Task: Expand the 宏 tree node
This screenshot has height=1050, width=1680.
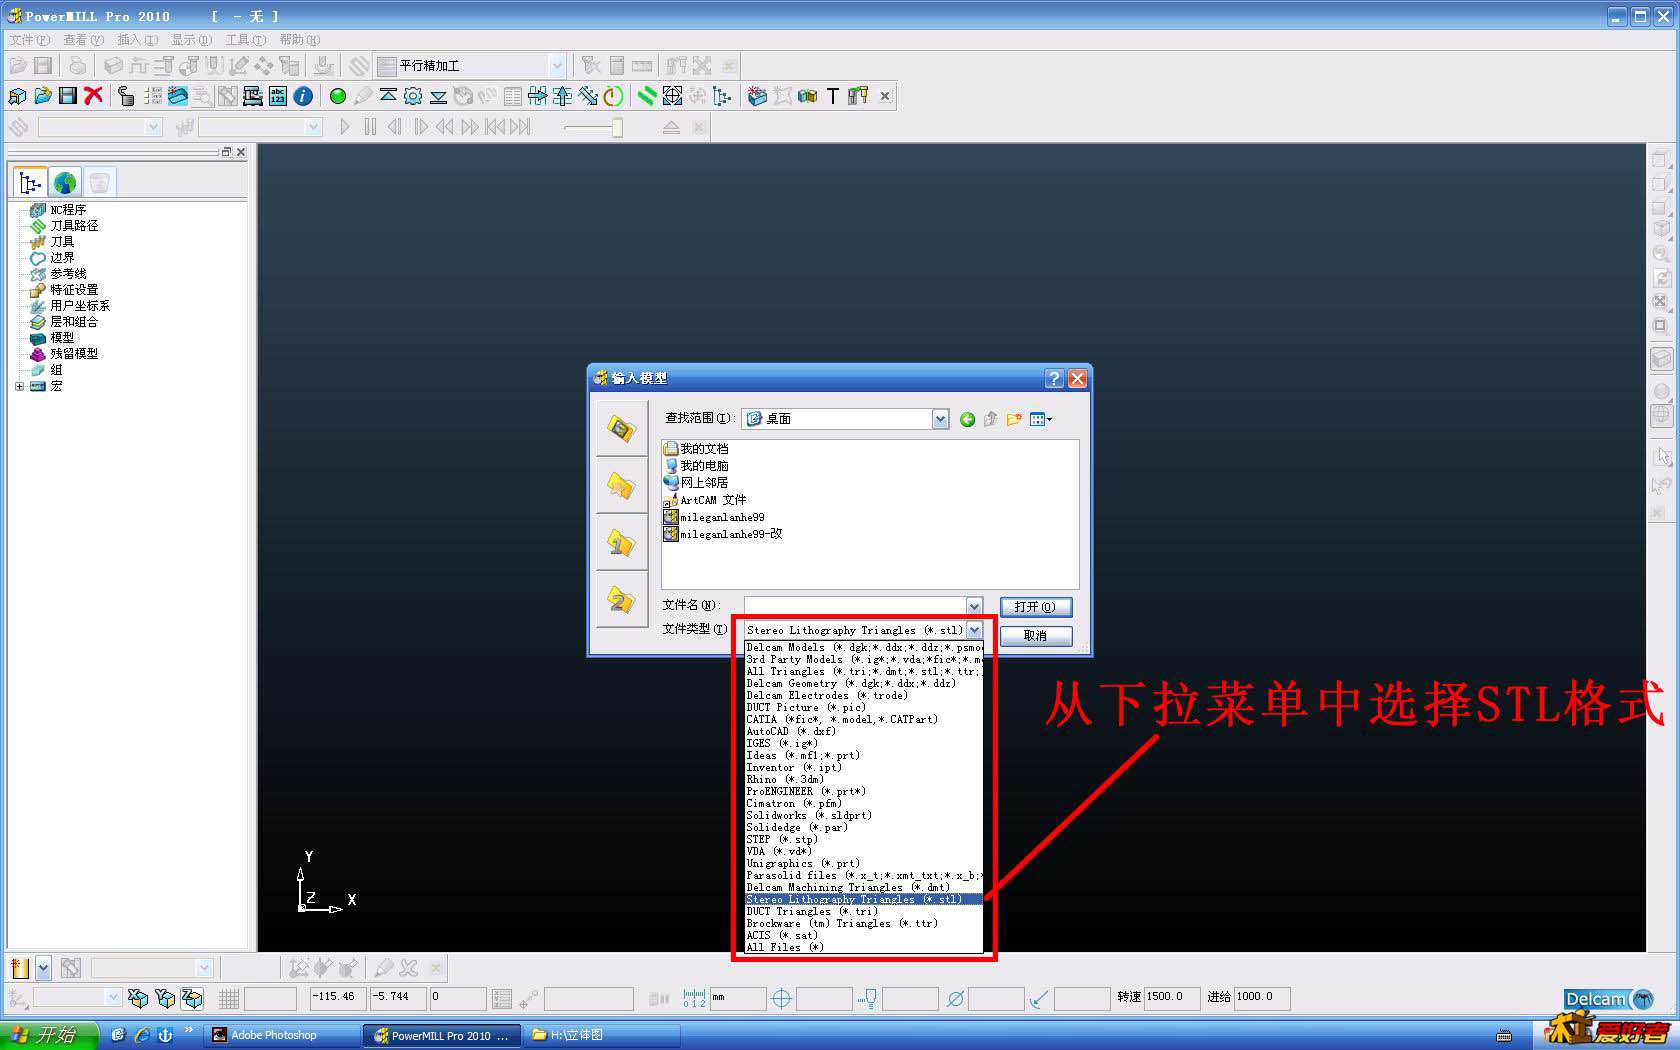Action: pos(19,386)
